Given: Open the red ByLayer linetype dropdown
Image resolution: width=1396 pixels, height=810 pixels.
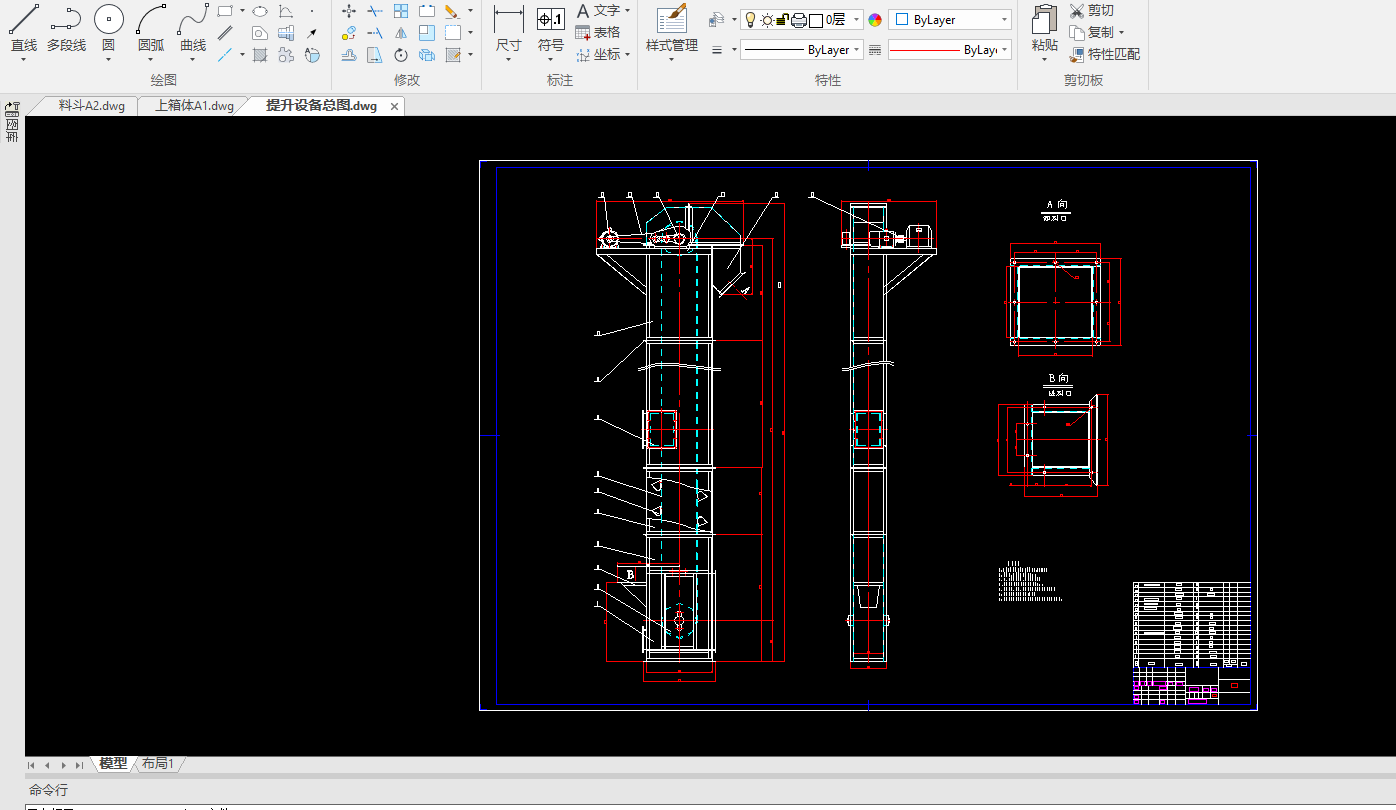Looking at the screenshot, I should (1003, 50).
